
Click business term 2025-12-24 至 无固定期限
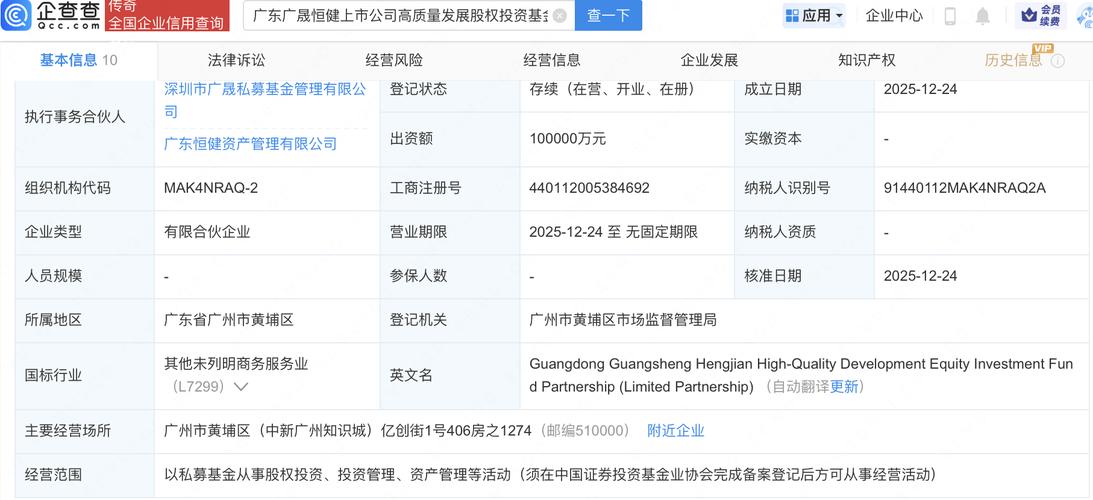coord(613,232)
